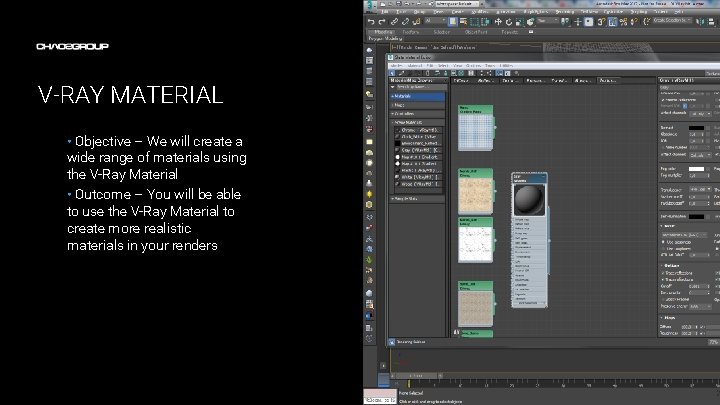Select Wood (VRayMtl) scene material
Screen dimensions: 720x405
point(419,184)
